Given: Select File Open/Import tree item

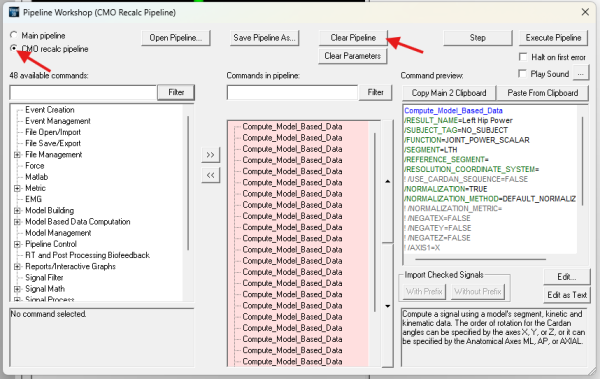Looking at the screenshot, I should coord(53,132).
